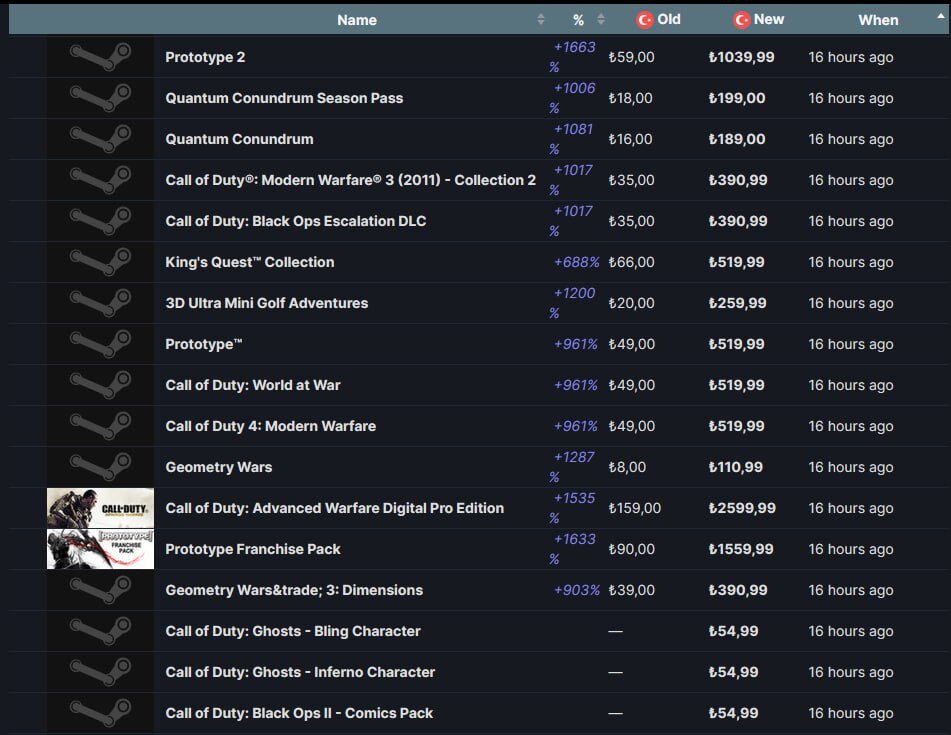Image resolution: width=951 pixels, height=735 pixels.
Task: Open the Prototype 2 game link
Action: (205, 57)
